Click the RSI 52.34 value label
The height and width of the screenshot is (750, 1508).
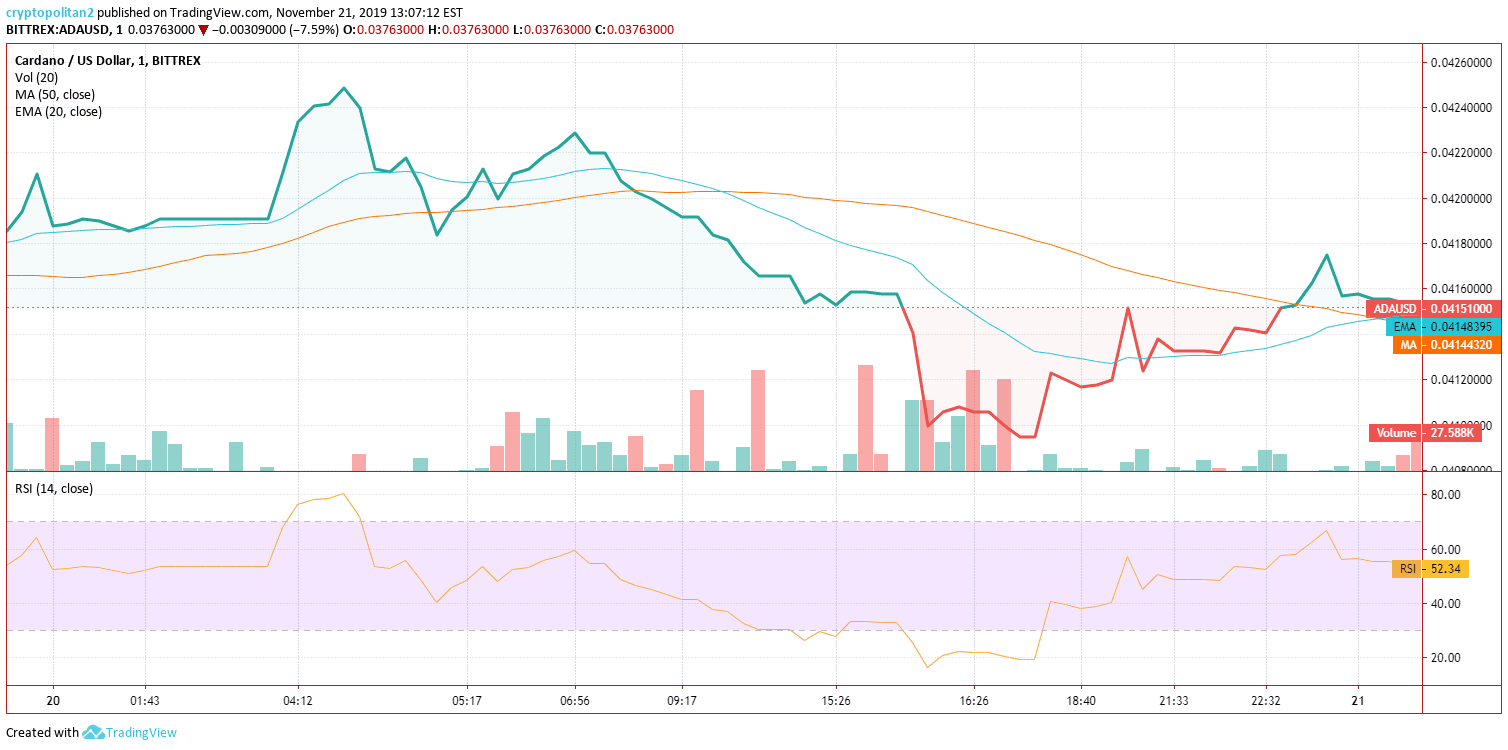click(1431, 569)
